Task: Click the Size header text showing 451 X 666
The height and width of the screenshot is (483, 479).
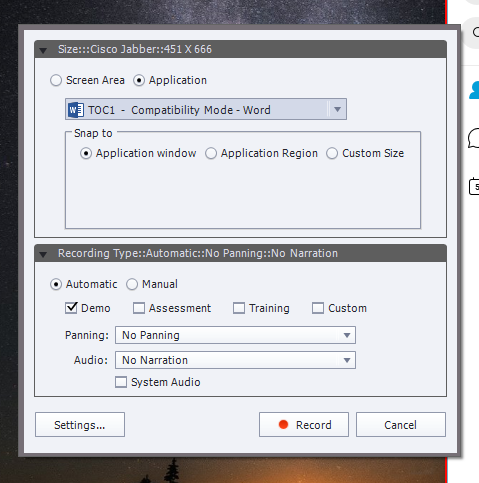Action: pos(135,49)
